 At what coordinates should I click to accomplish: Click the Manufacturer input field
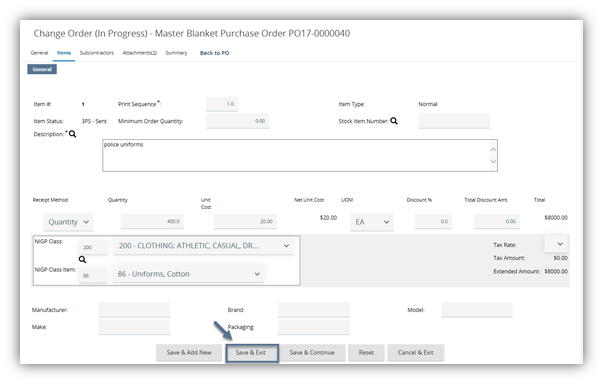(x=134, y=310)
